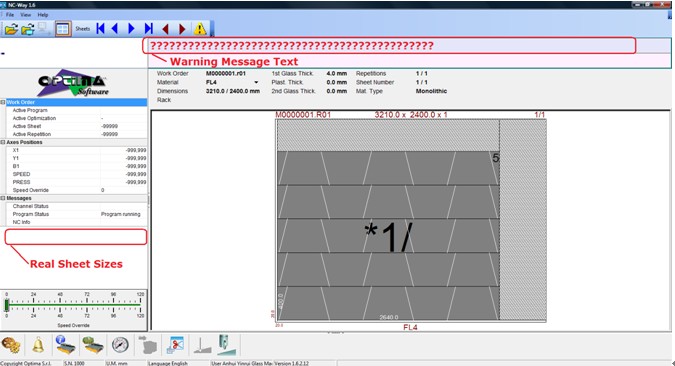The width and height of the screenshot is (675, 366).
Task: Go to first sheet with blue arrow
Action: click(101, 29)
